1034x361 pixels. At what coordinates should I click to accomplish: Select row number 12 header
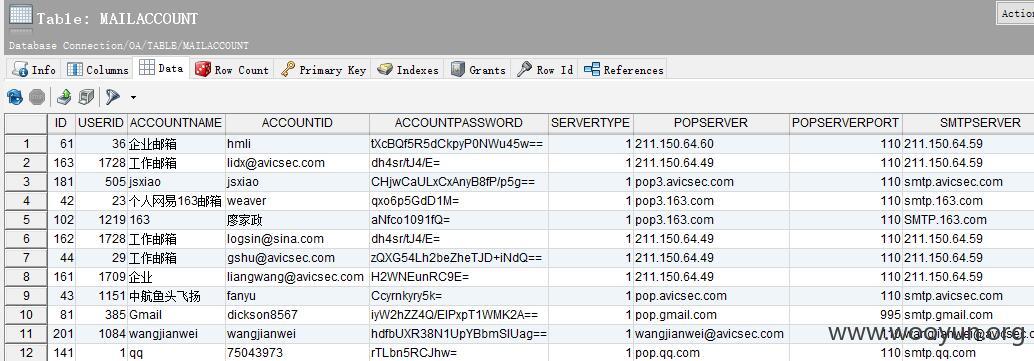pyautogui.click(x=26, y=353)
